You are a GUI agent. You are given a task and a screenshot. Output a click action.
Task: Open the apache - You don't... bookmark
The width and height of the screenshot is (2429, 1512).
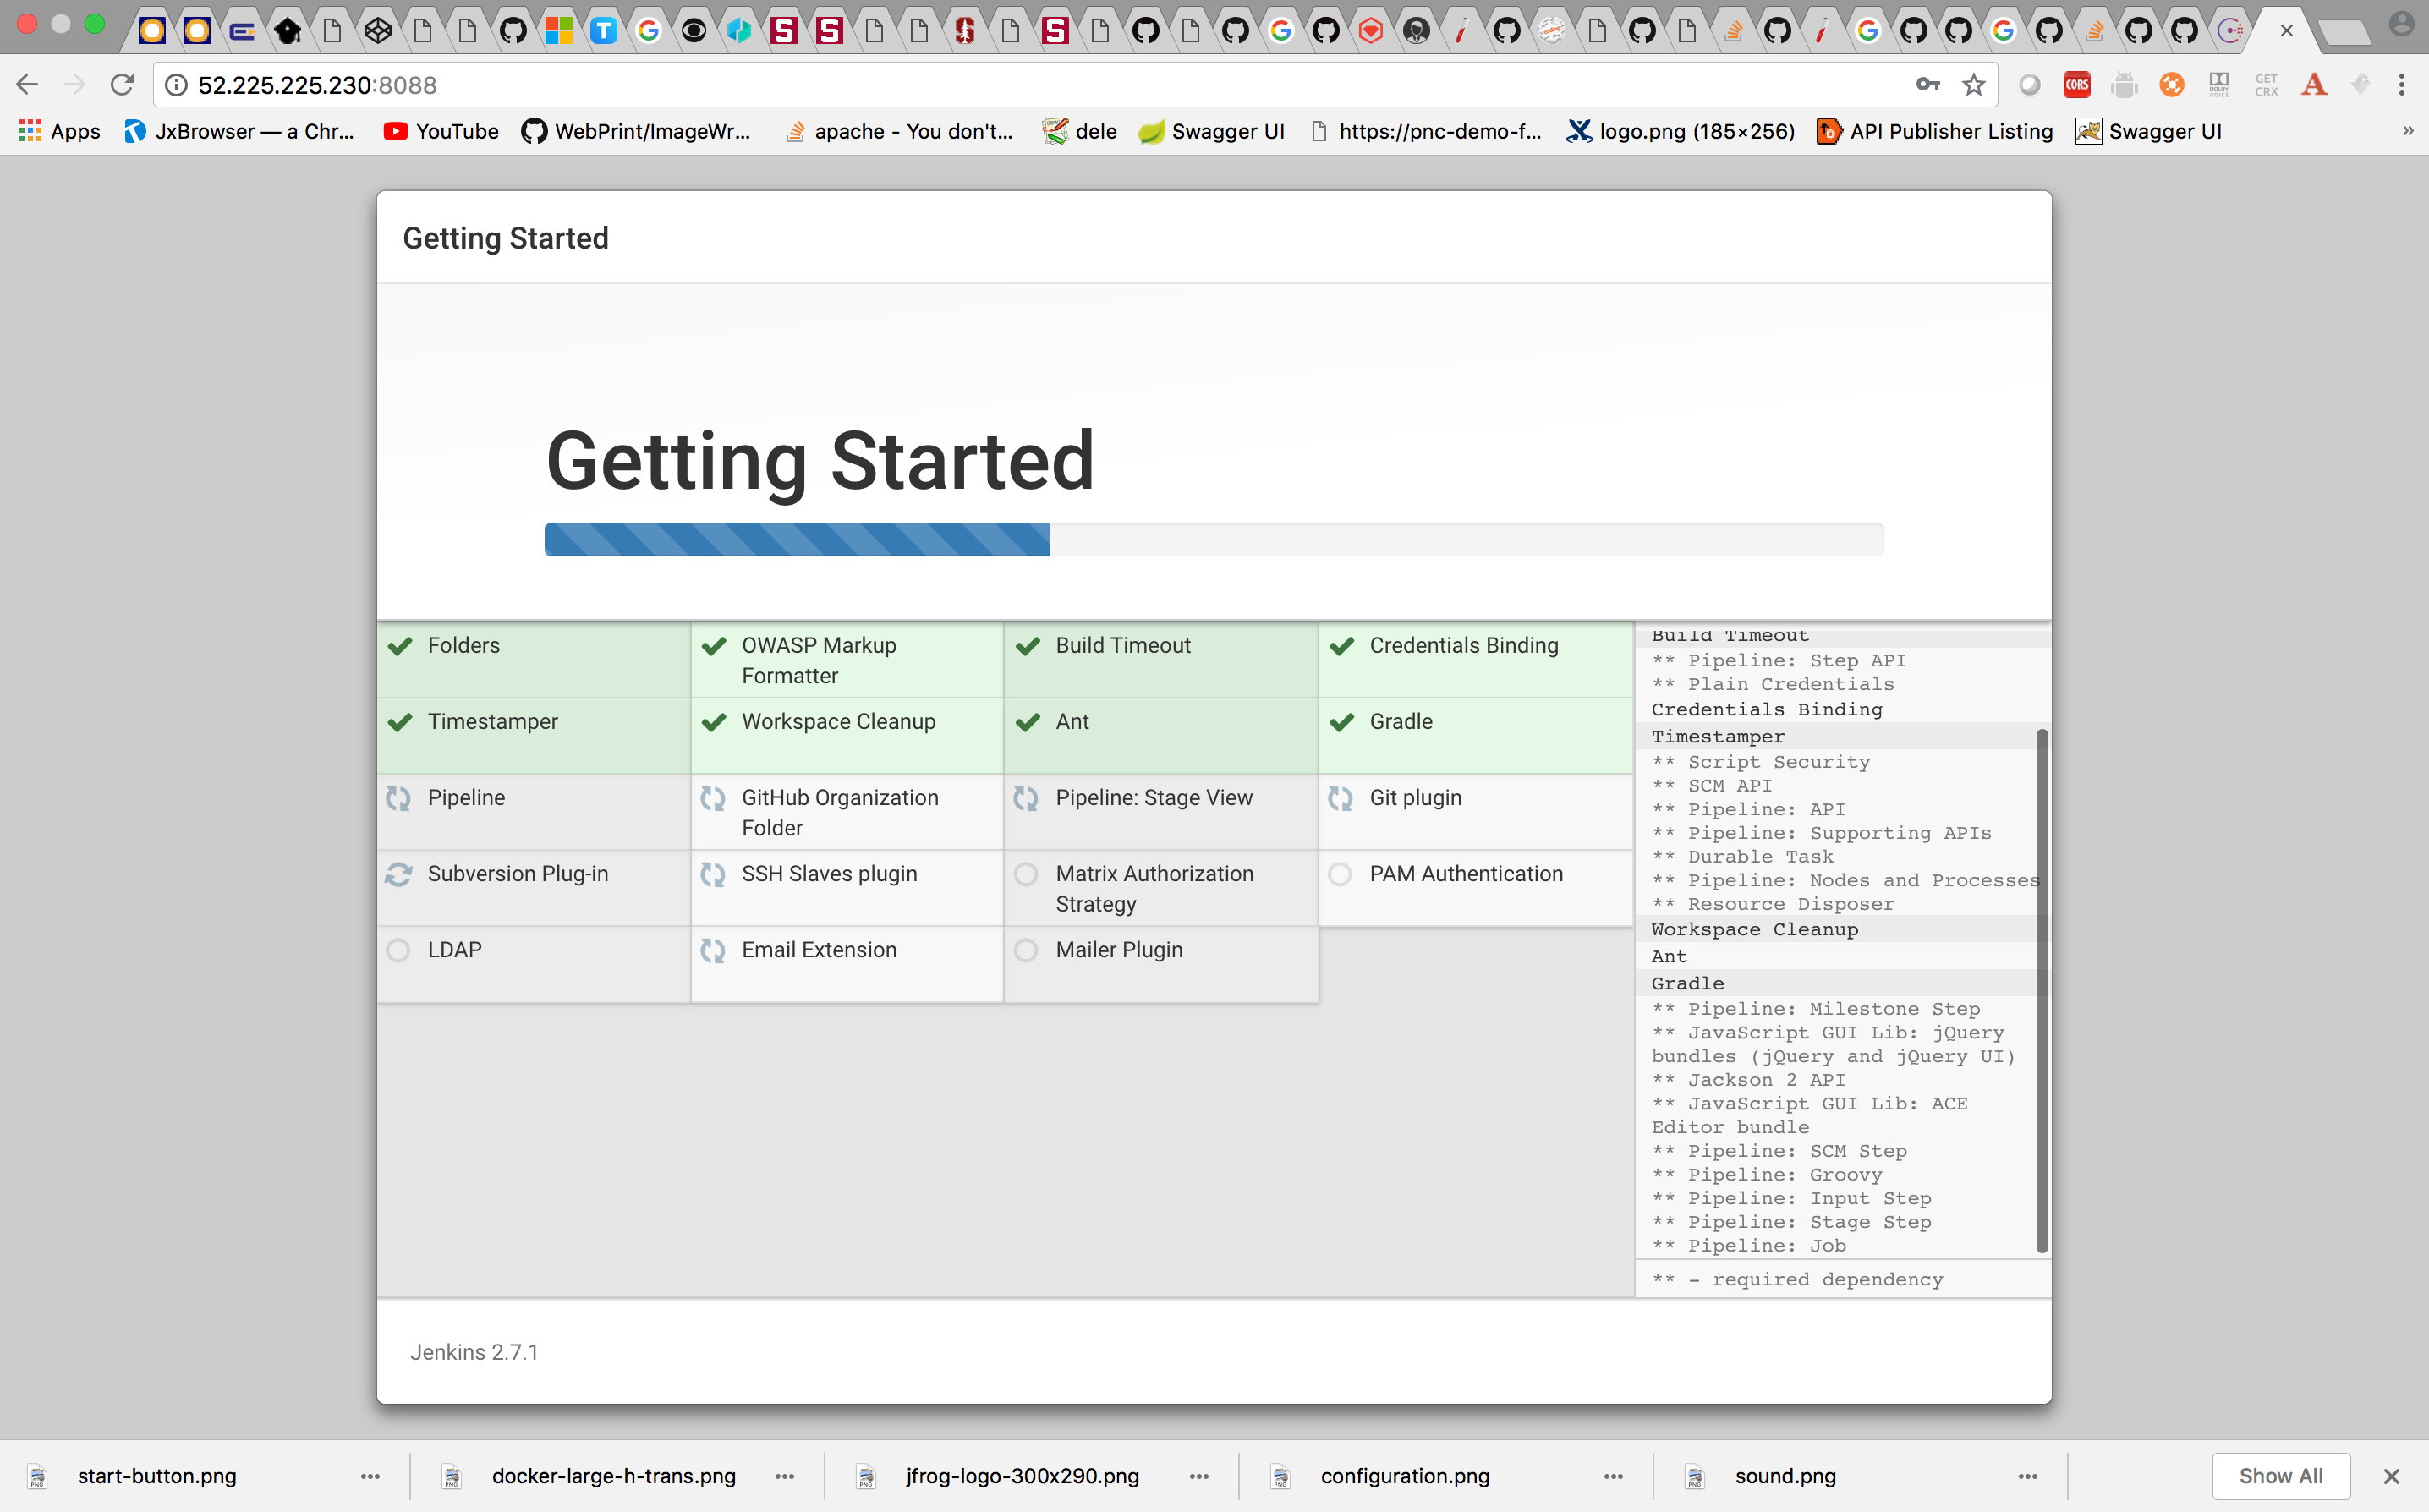(x=899, y=131)
